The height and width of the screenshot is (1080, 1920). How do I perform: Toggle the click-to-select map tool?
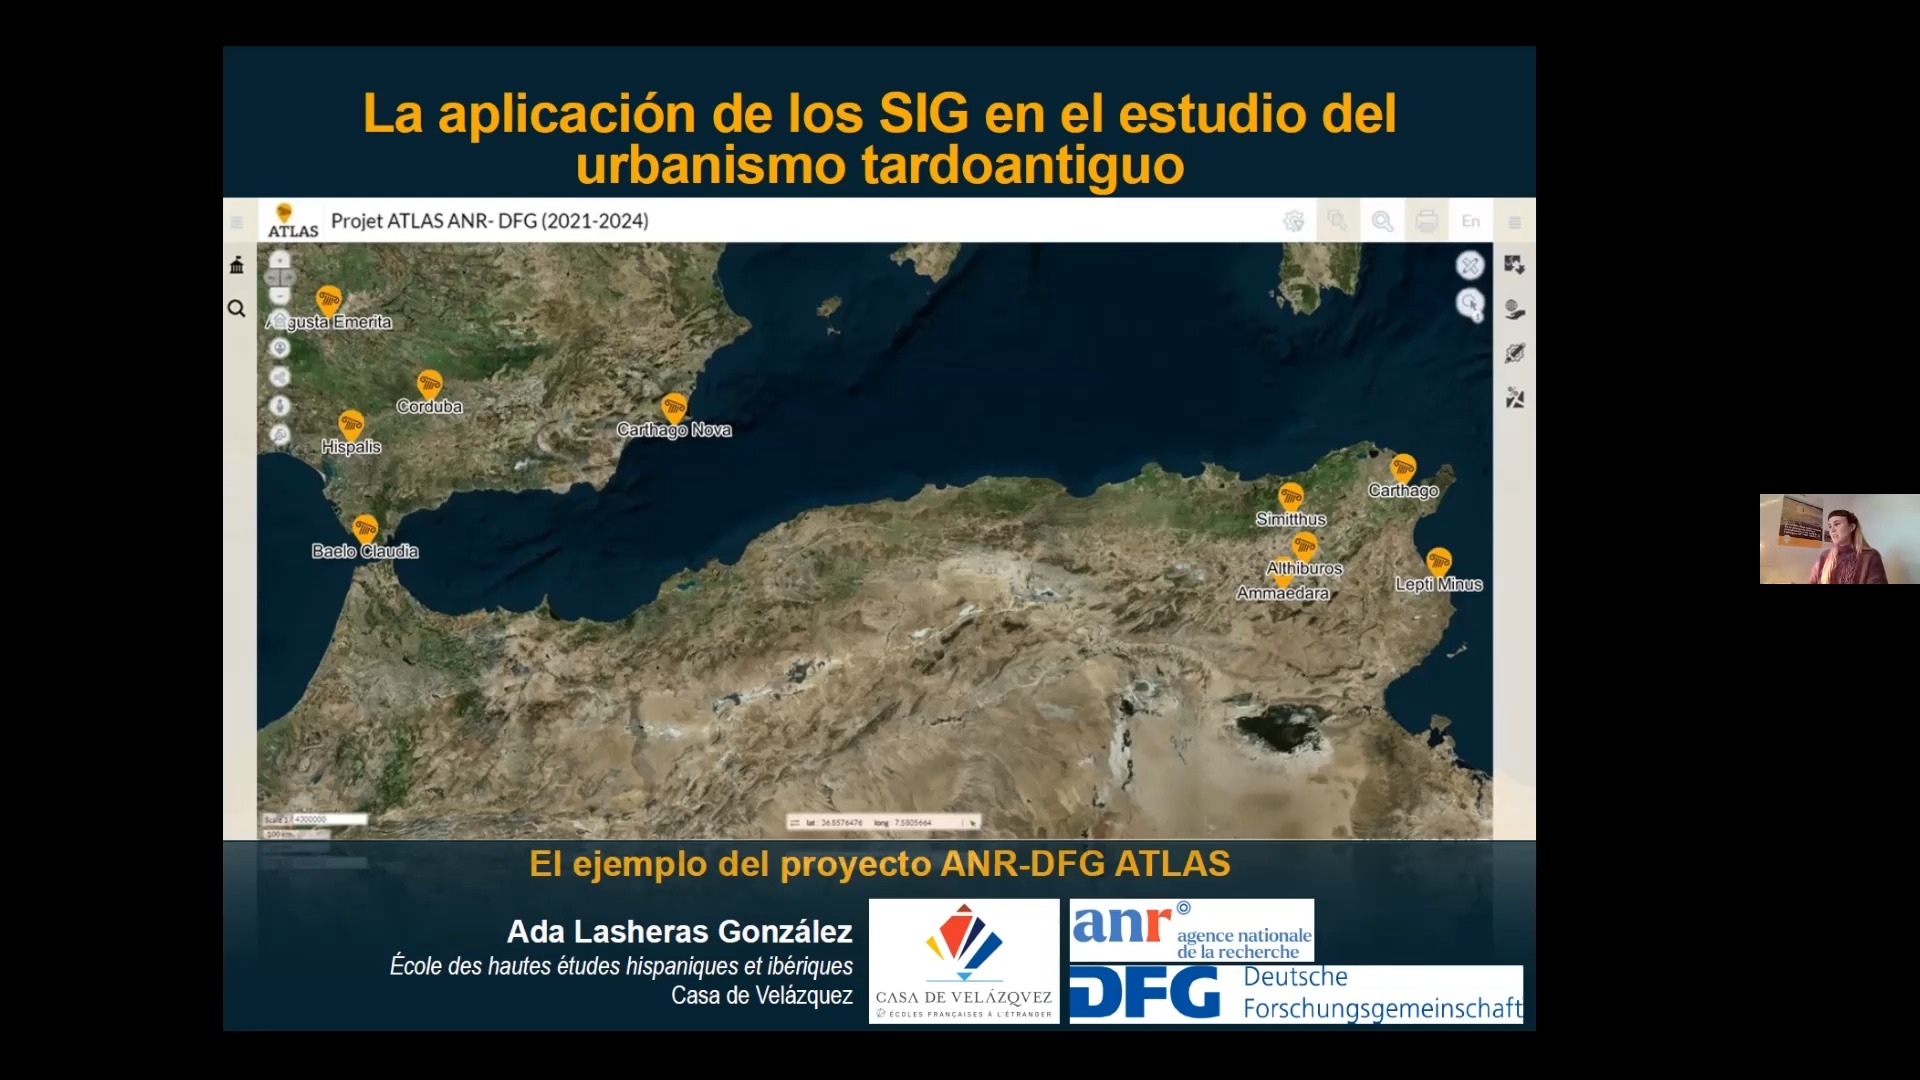[1469, 303]
